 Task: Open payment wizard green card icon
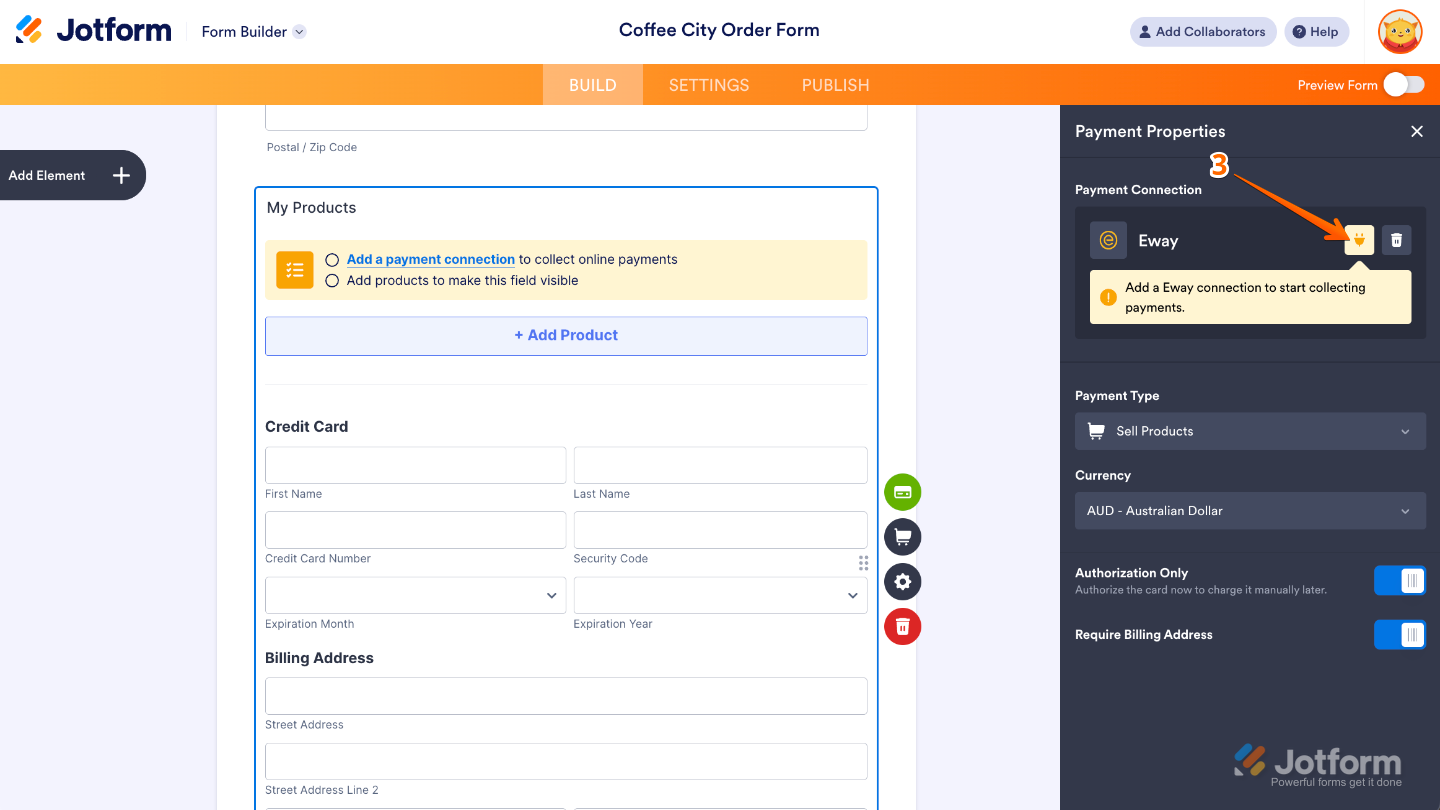pyautogui.click(x=902, y=492)
